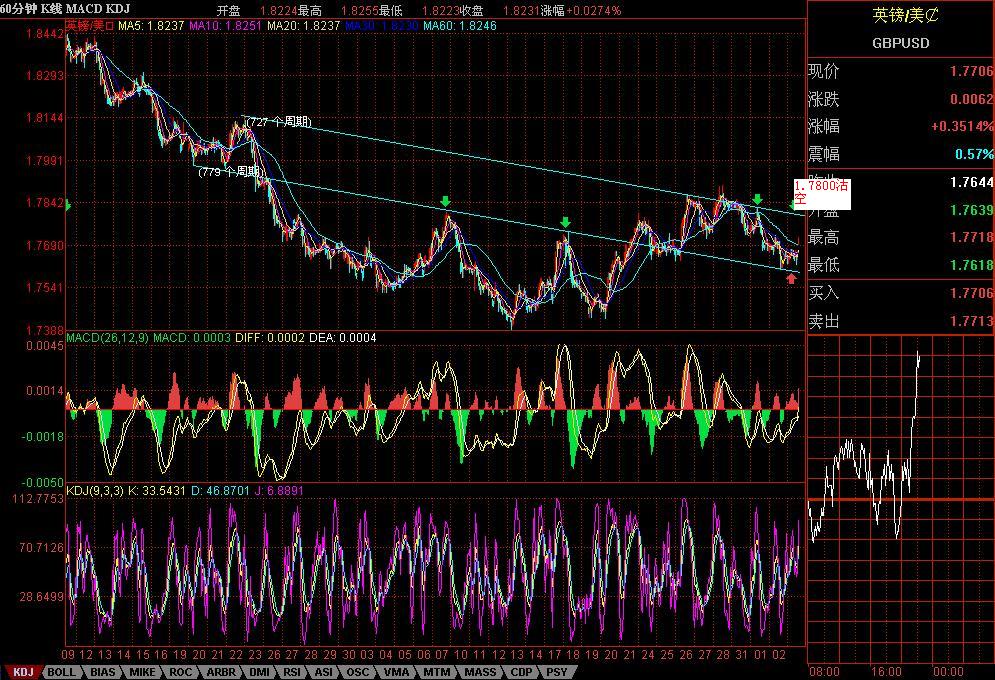Click the small green triangle on left price axis

coord(68,206)
